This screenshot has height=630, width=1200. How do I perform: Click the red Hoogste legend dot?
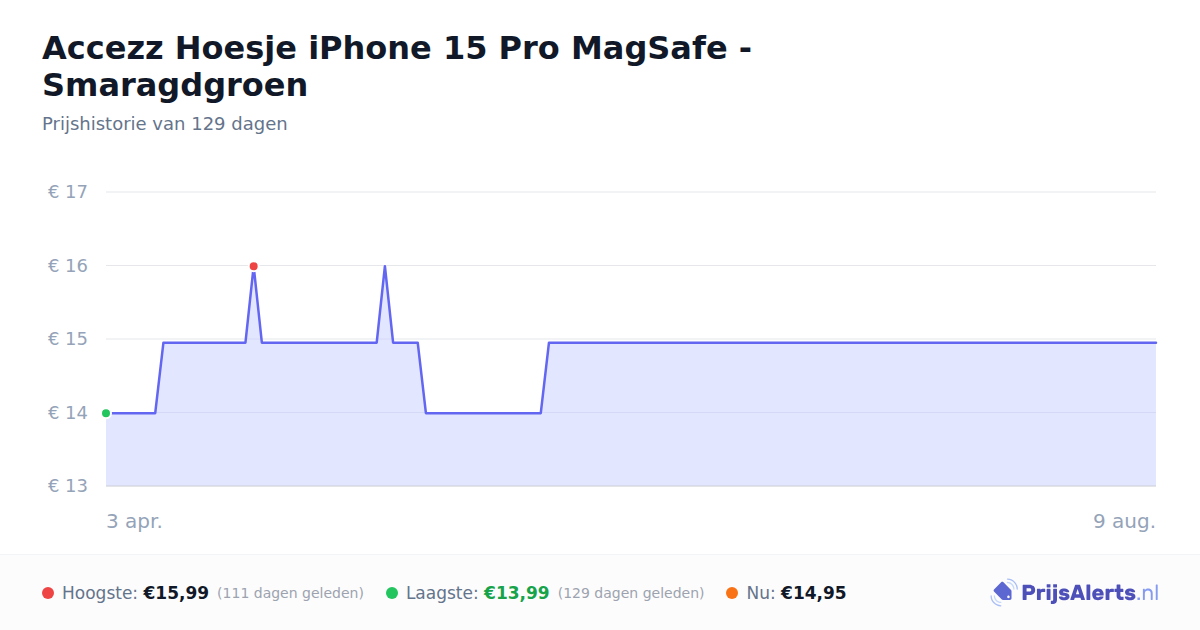click(x=48, y=593)
